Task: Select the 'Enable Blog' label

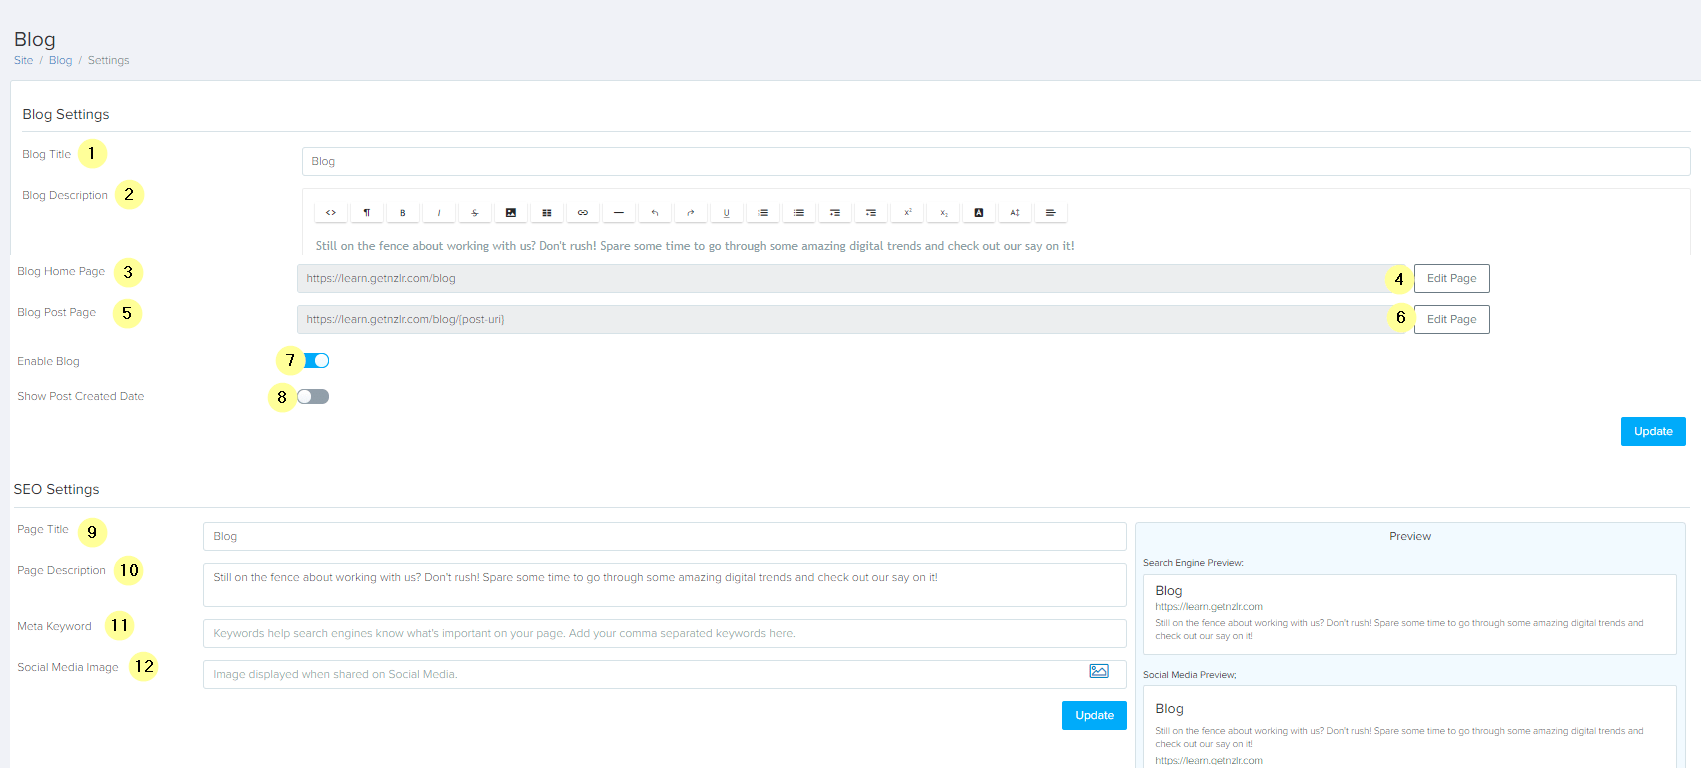Action: (48, 361)
